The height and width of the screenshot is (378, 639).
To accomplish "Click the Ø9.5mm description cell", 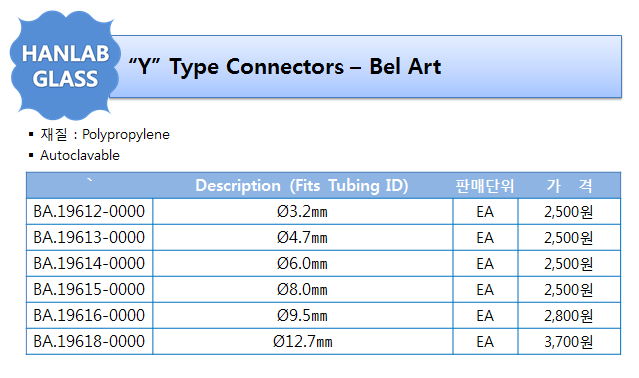I will (302, 316).
